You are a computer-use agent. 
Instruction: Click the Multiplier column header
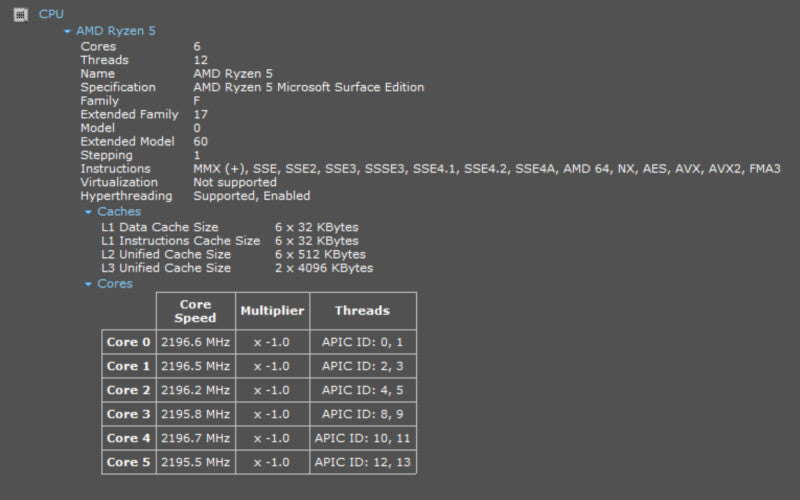(272, 311)
